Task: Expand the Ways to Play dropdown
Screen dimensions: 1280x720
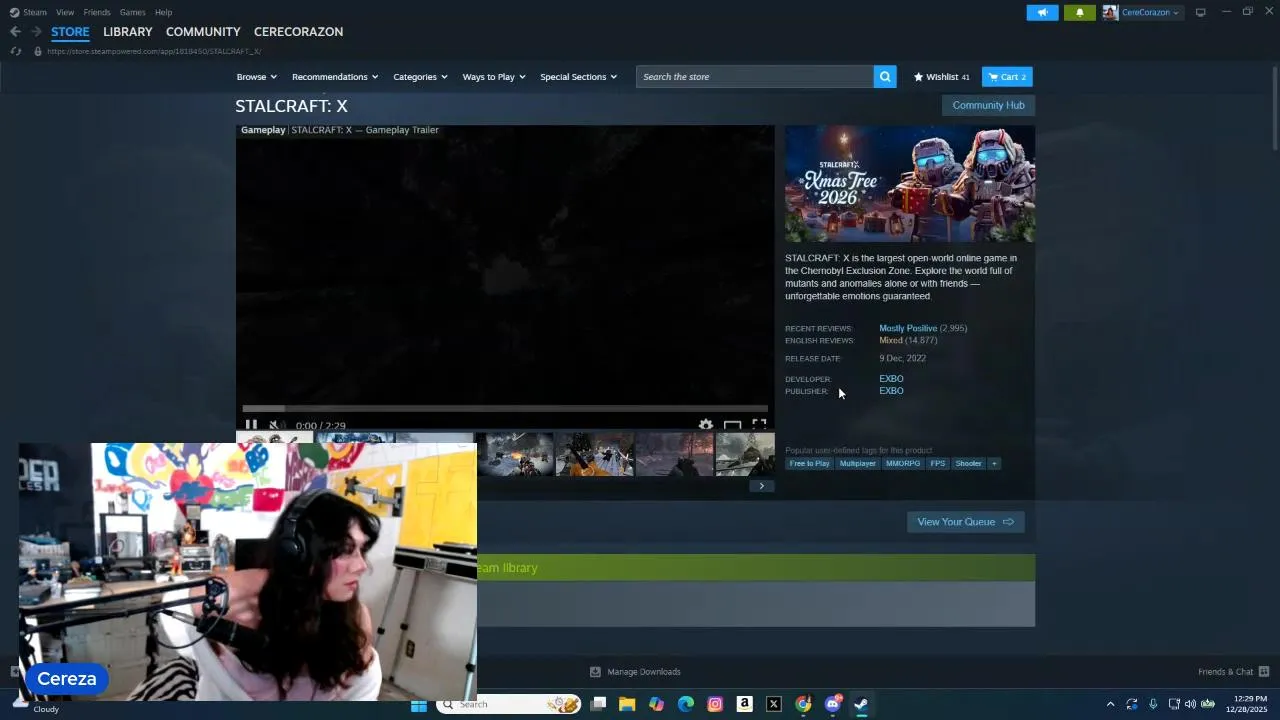Action: 494,77
